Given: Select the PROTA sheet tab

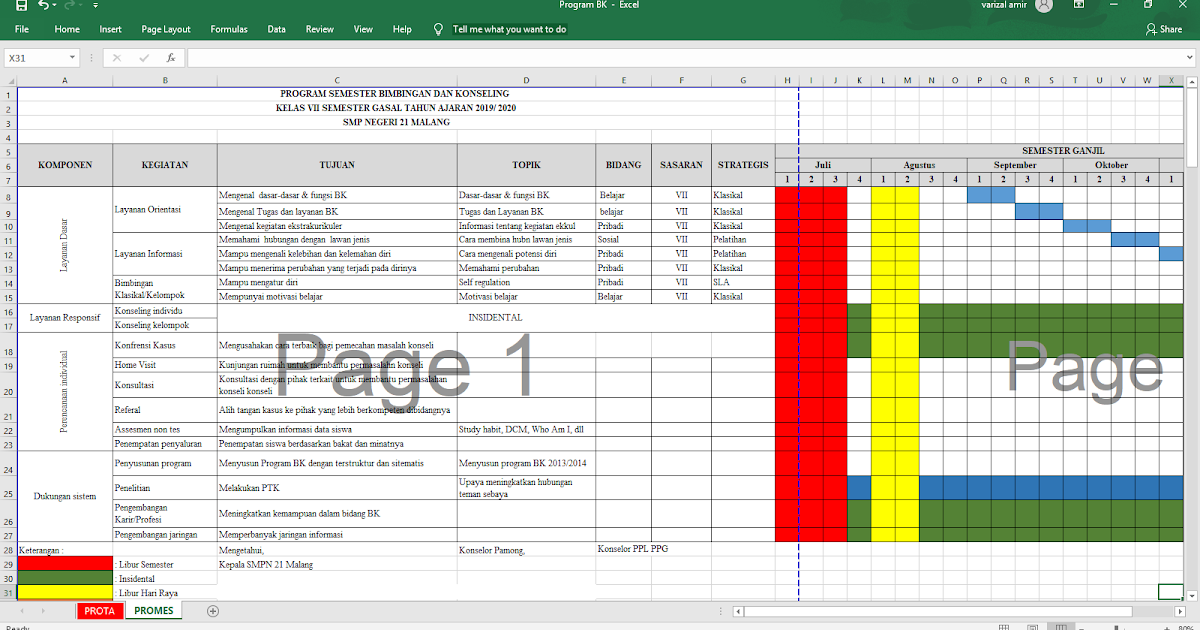Looking at the screenshot, I should click(99, 611).
